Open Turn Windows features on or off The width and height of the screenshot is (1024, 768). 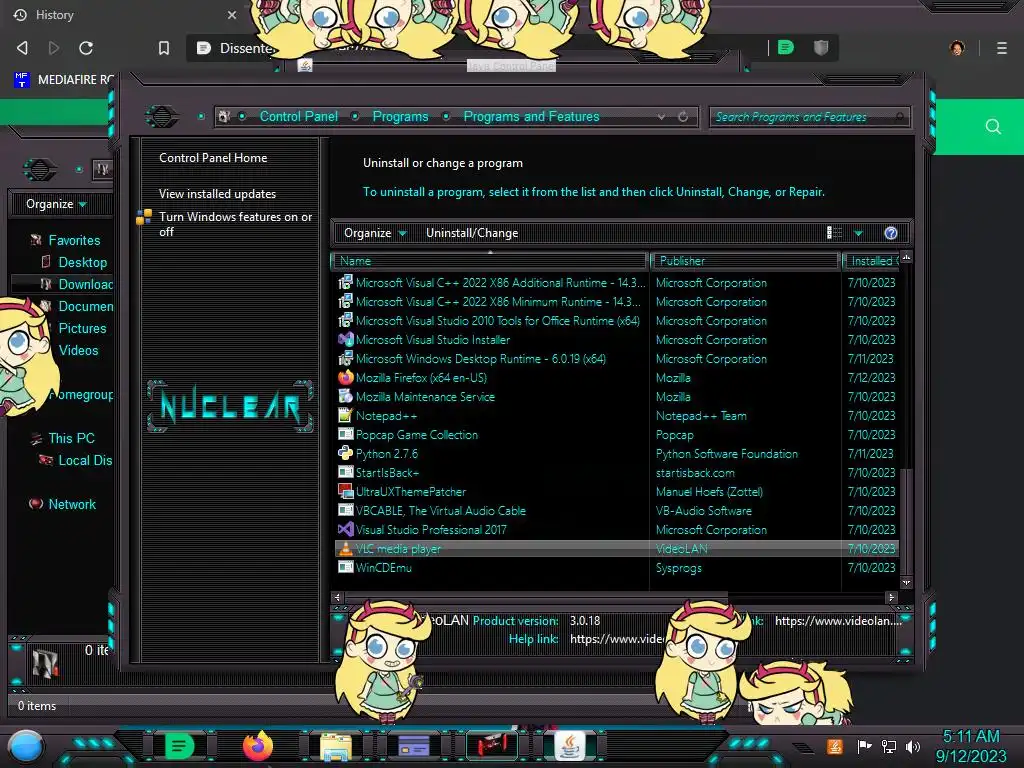(235, 224)
